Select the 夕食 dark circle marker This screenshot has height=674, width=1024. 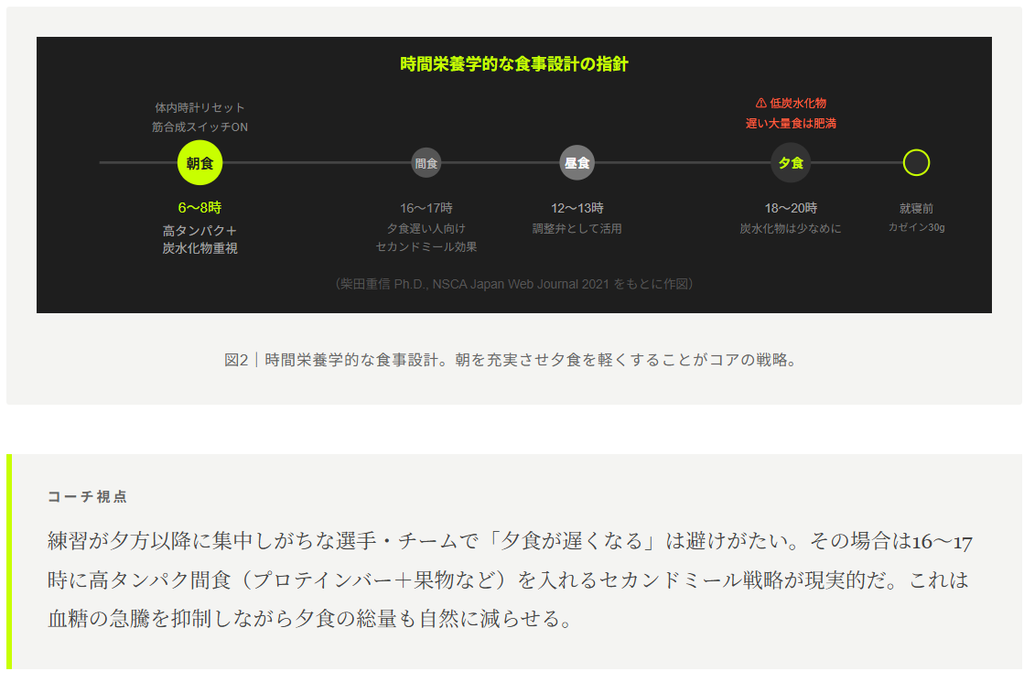[790, 163]
